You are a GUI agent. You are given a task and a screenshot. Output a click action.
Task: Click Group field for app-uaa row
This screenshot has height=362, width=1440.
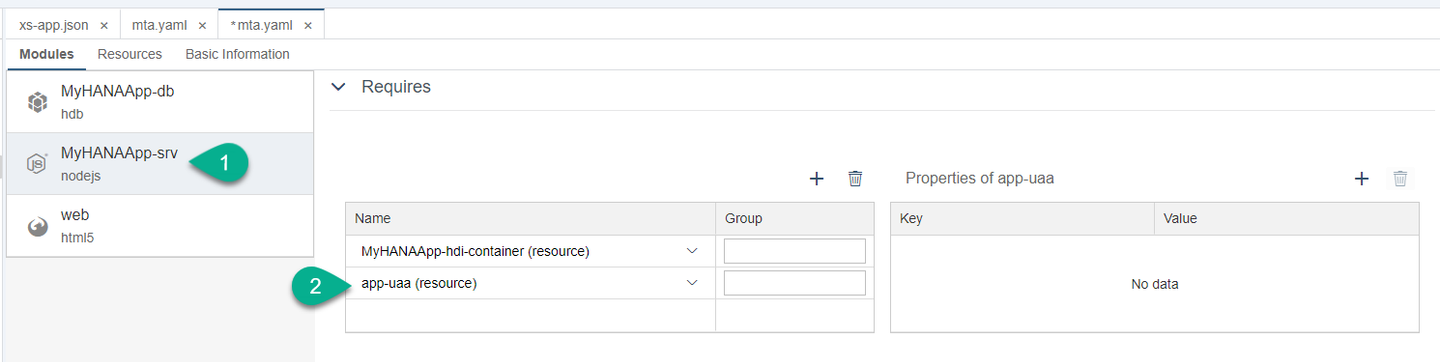[x=795, y=283]
